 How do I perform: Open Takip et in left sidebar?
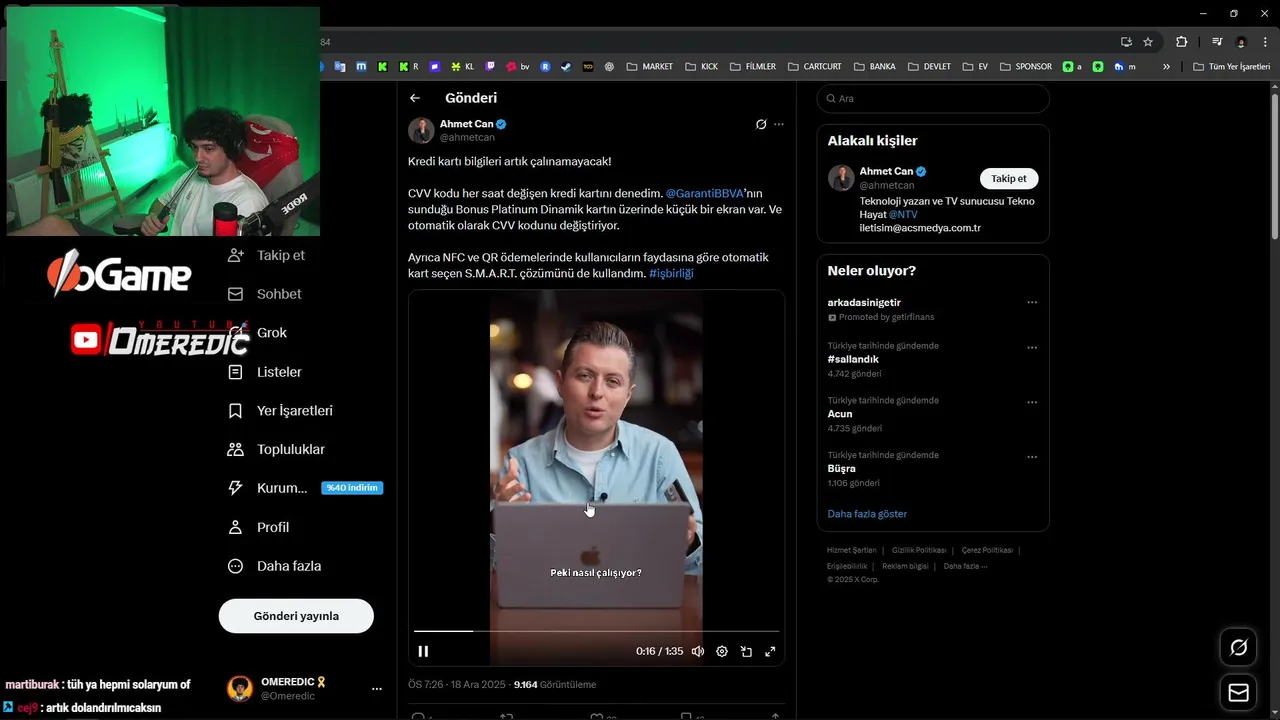267,255
